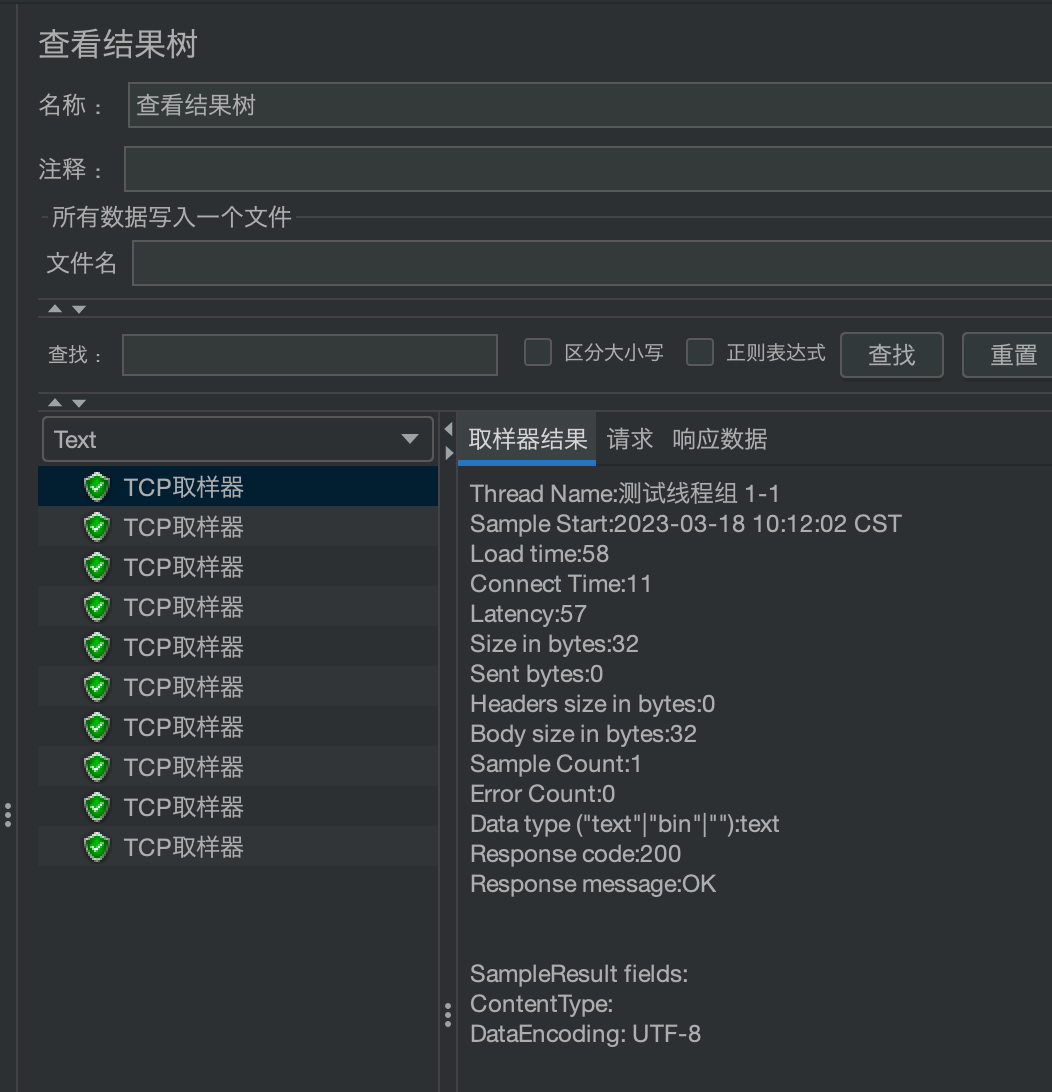This screenshot has width=1052, height=1092.
Task: Select the first TCP取样器 result row
Action: click(x=237, y=486)
